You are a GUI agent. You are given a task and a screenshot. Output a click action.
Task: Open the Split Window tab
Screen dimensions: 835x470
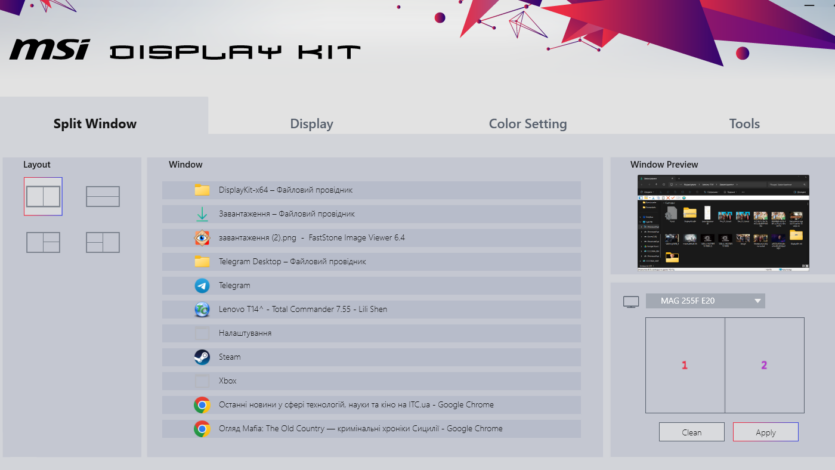(x=104, y=116)
